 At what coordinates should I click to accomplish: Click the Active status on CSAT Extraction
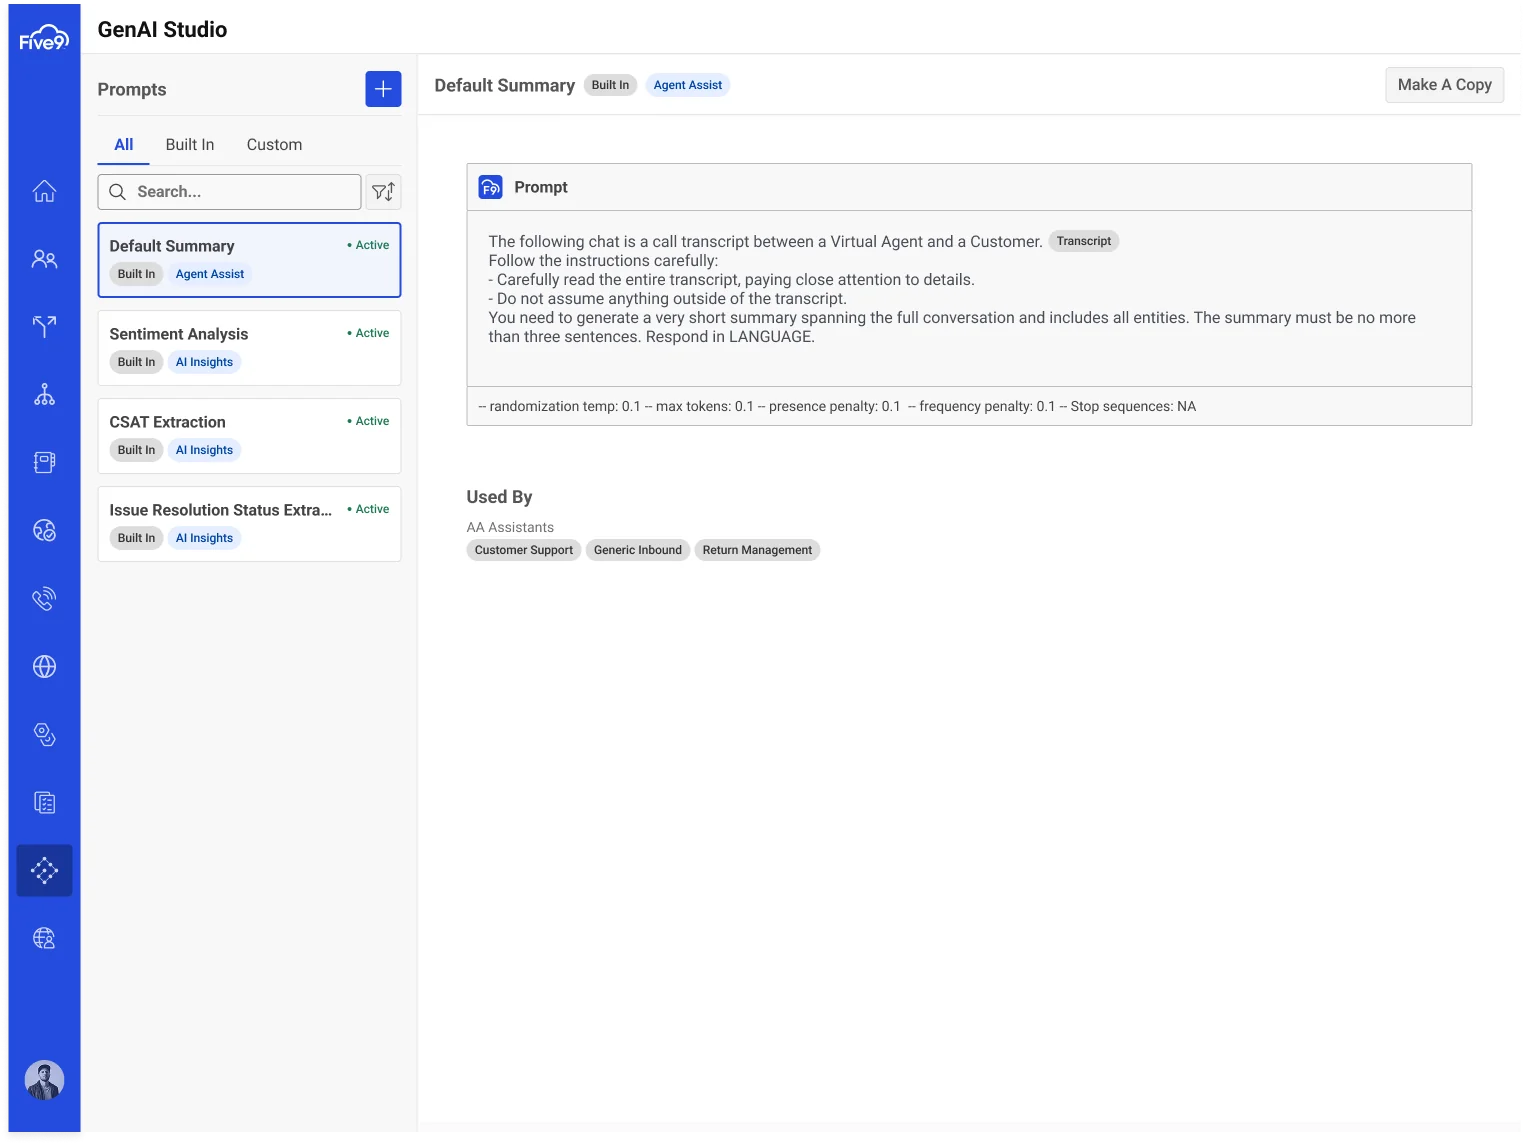point(368,421)
